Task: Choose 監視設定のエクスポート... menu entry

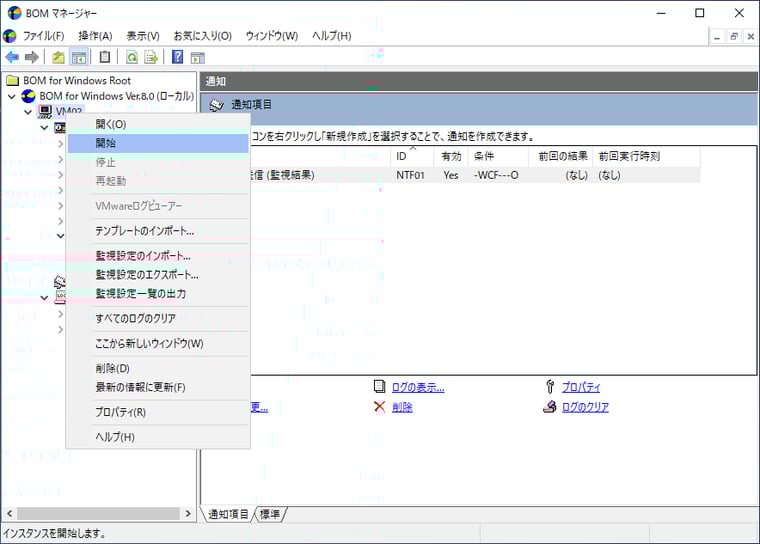Action: 158,274
